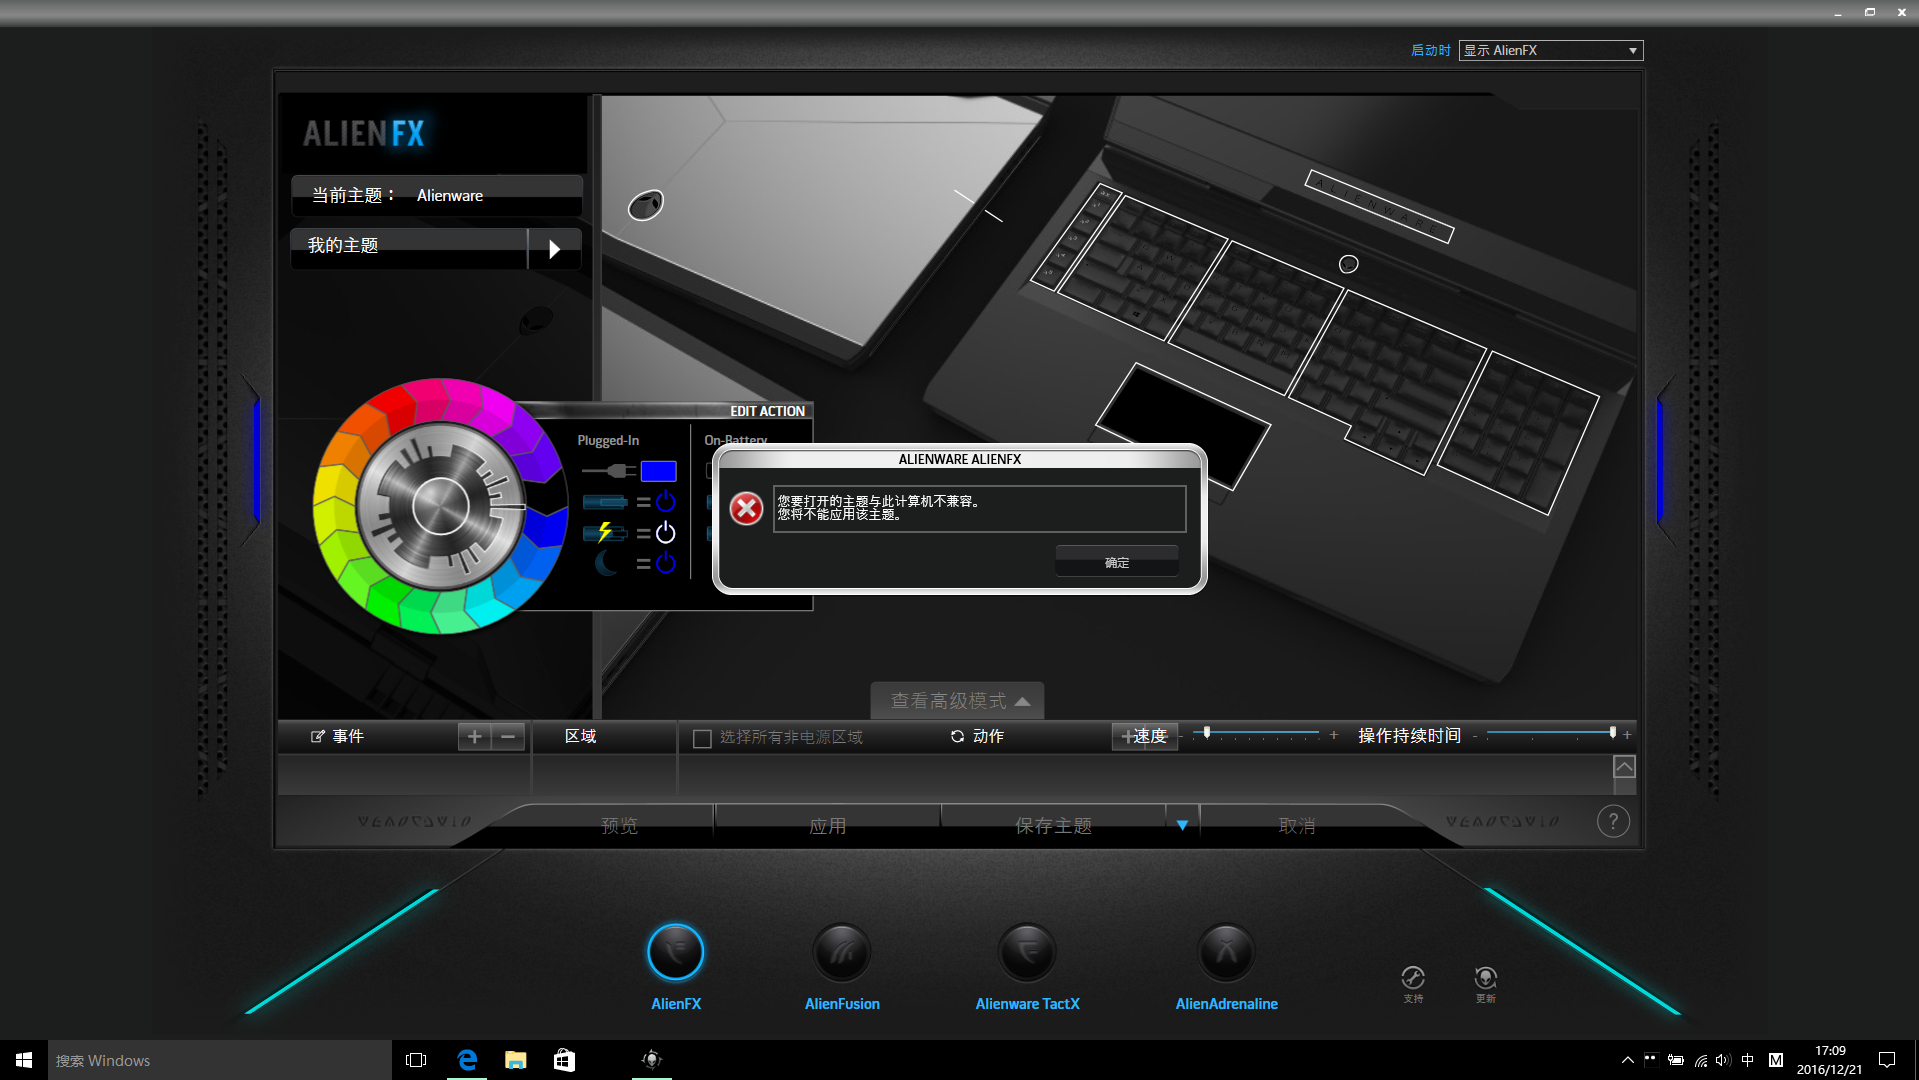Viewport: 1919px width, 1080px height.
Task: Open the Wi-Fi network tray icon
Action: click(1700, 1060)
